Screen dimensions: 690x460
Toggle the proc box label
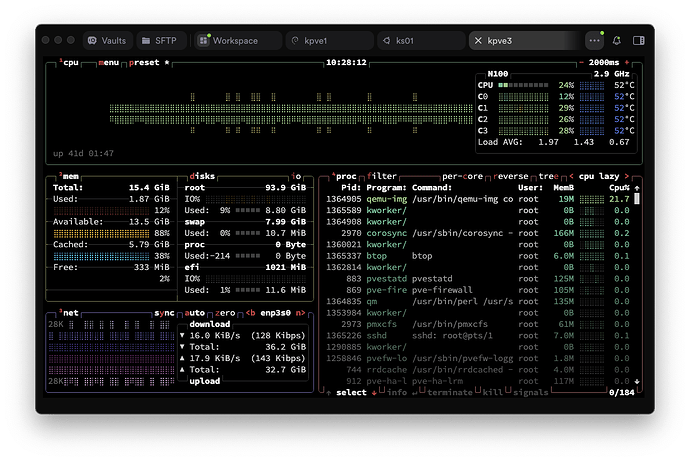tap(346, 176)
